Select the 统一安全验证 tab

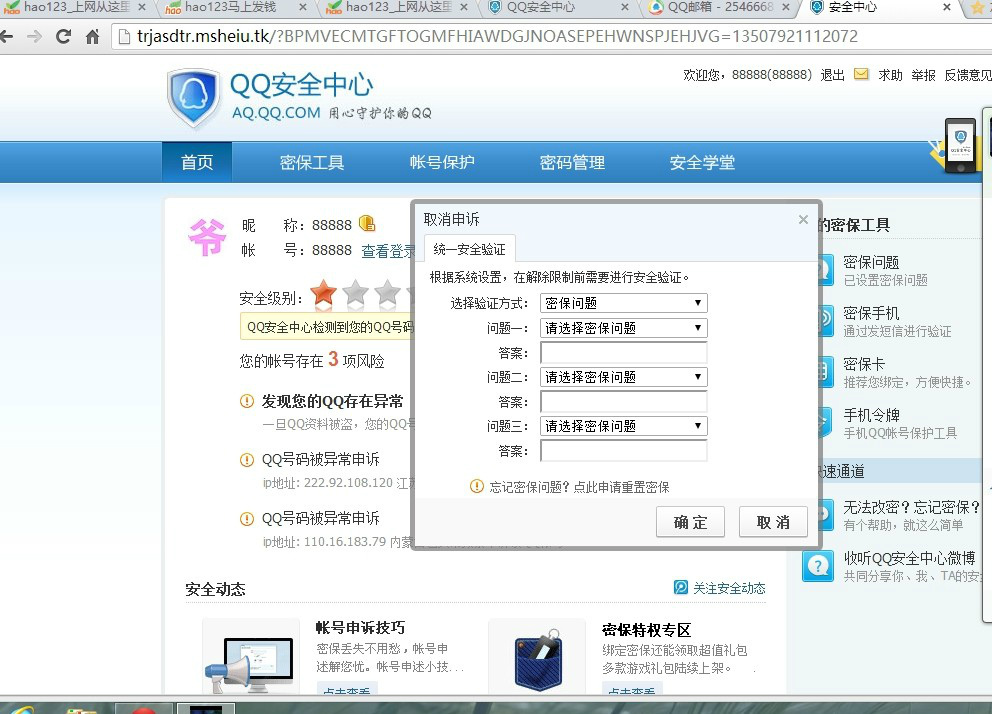coord(469,249)
